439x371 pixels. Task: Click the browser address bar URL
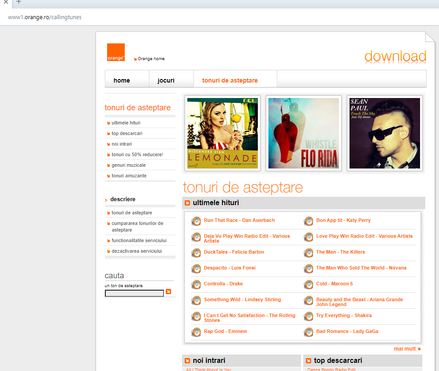click(x=45, y=17)
